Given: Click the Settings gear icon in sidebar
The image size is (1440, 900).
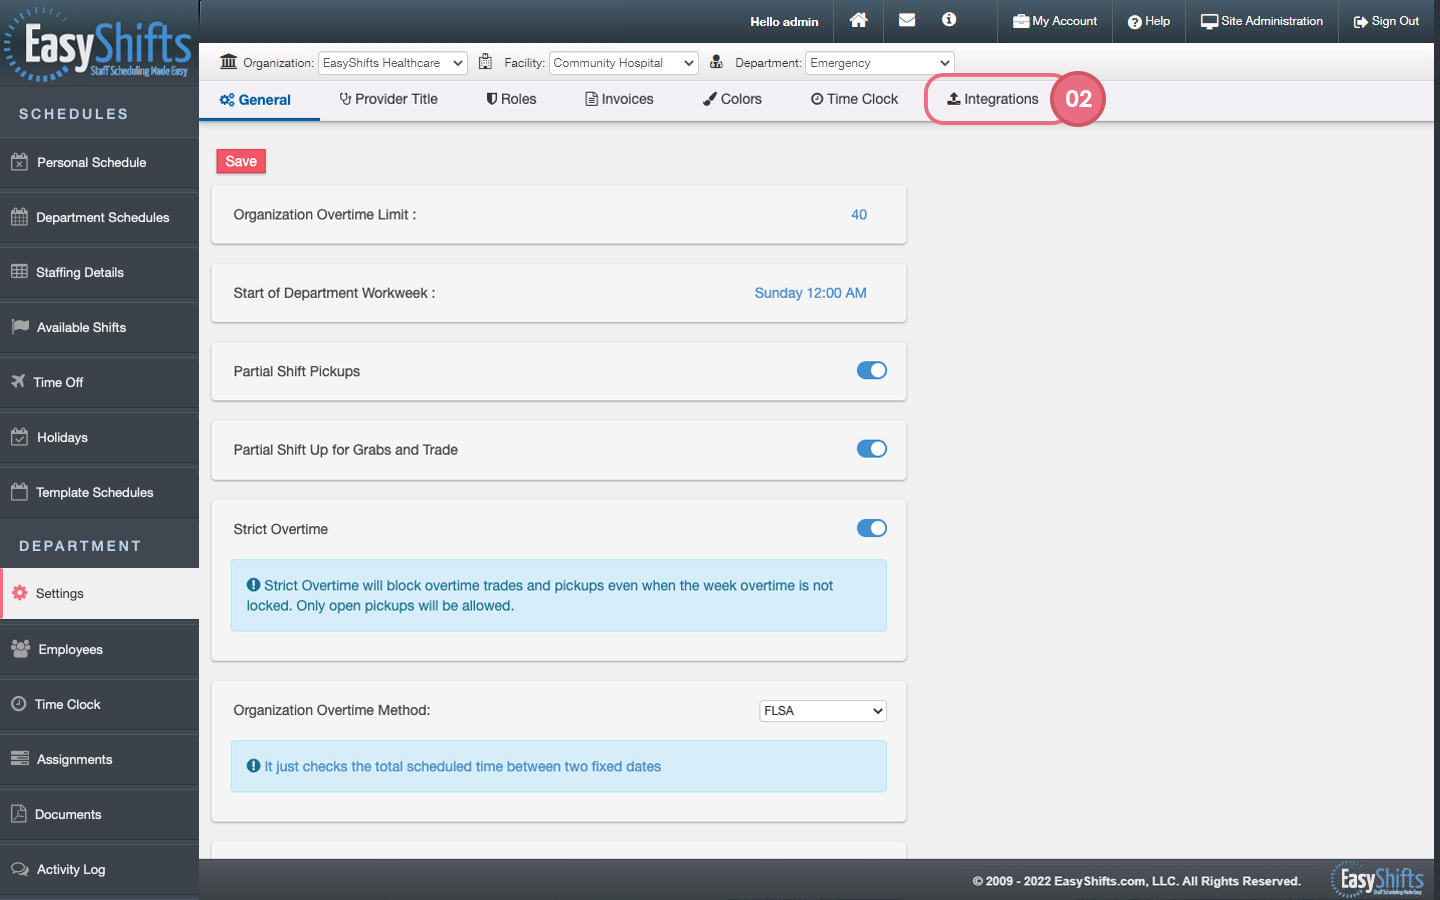Looking at the screenshot, I should [x=20, y=593].
